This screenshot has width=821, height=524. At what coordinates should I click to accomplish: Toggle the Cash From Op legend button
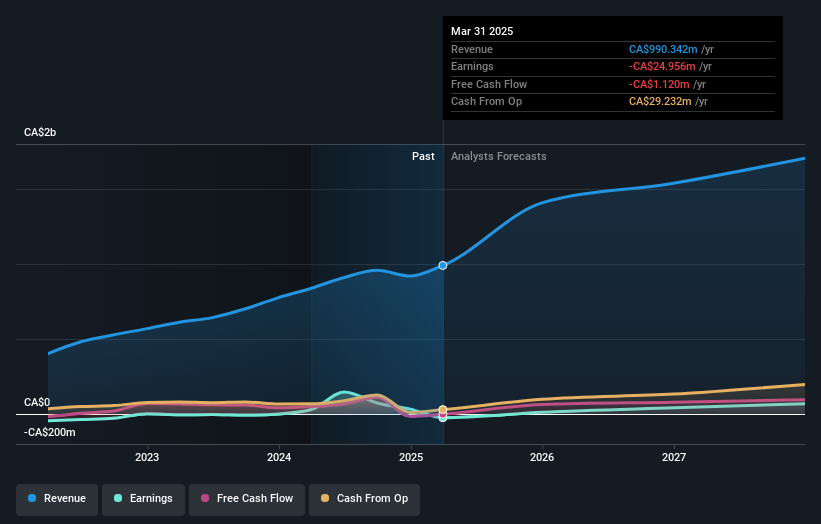point(364,499)
